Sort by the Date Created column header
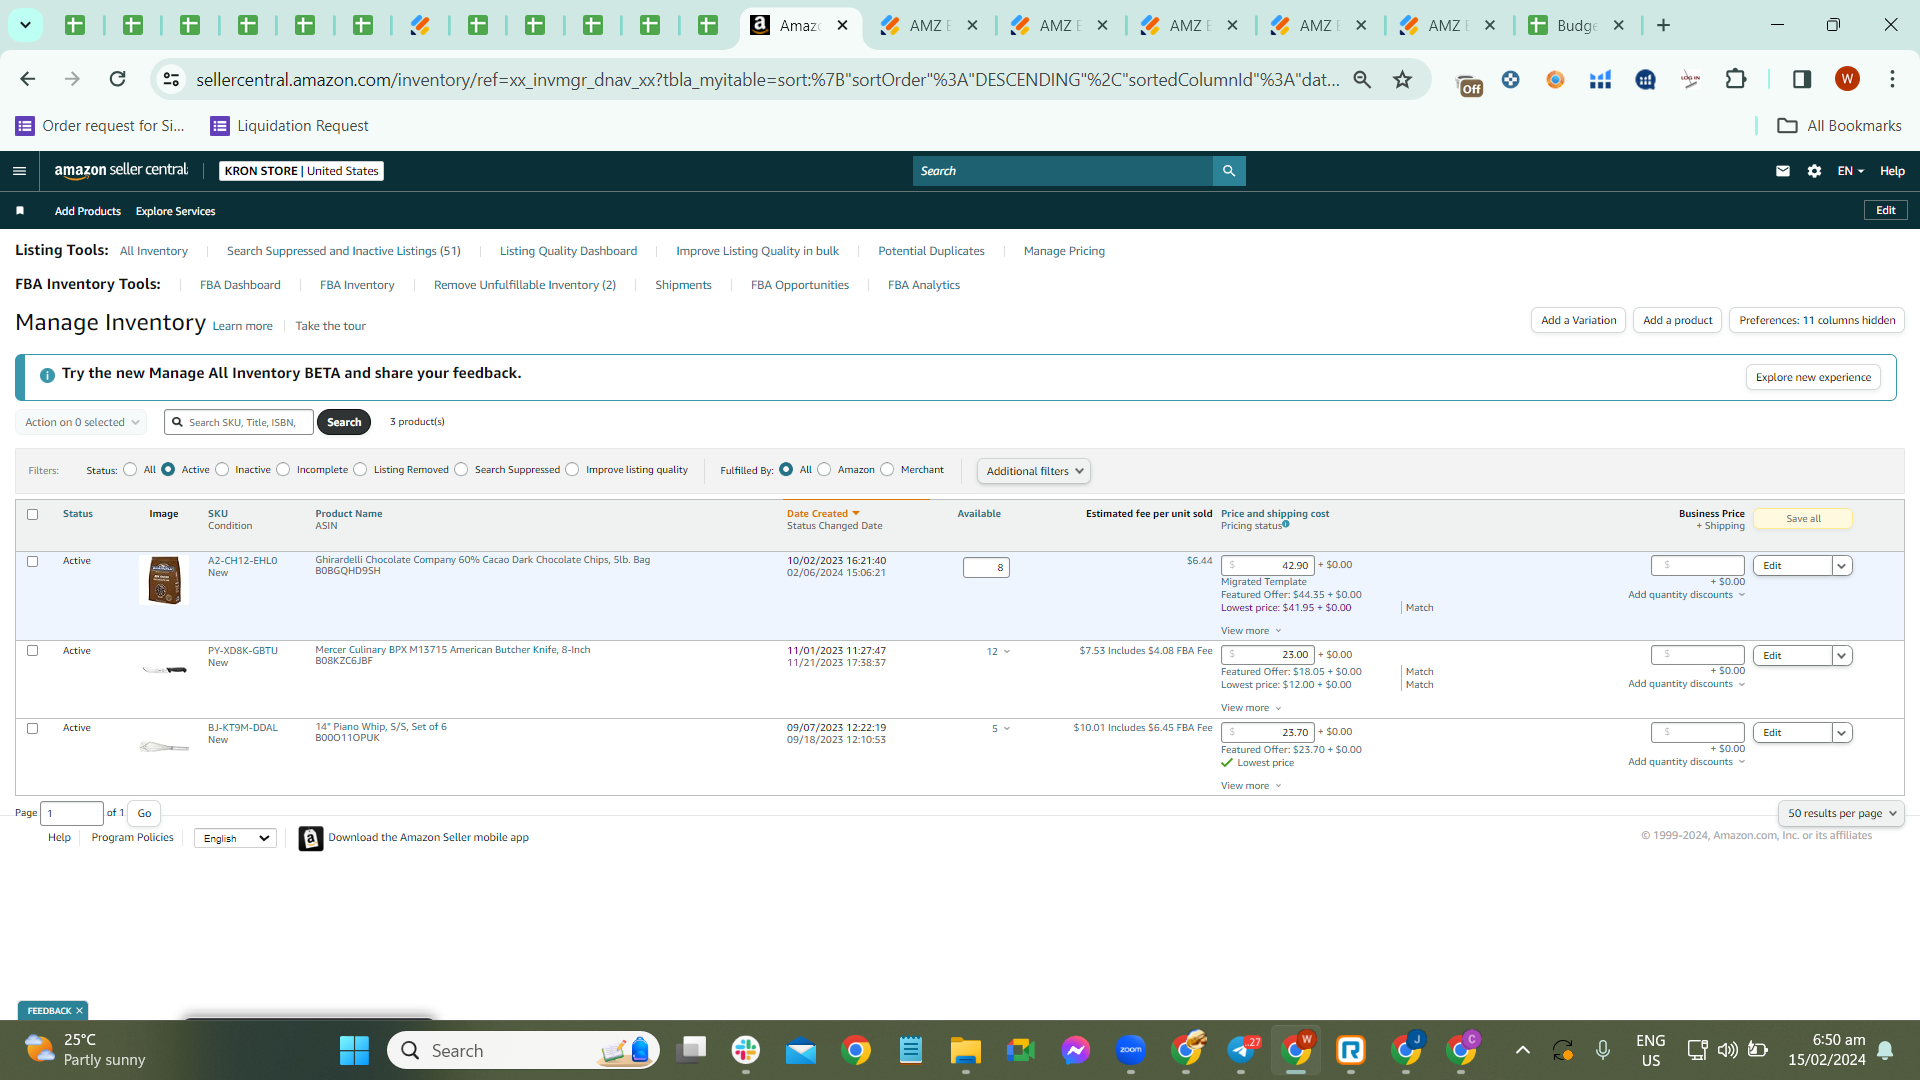The height and width of the screenshot is (1080, 1920). [823, 514]
